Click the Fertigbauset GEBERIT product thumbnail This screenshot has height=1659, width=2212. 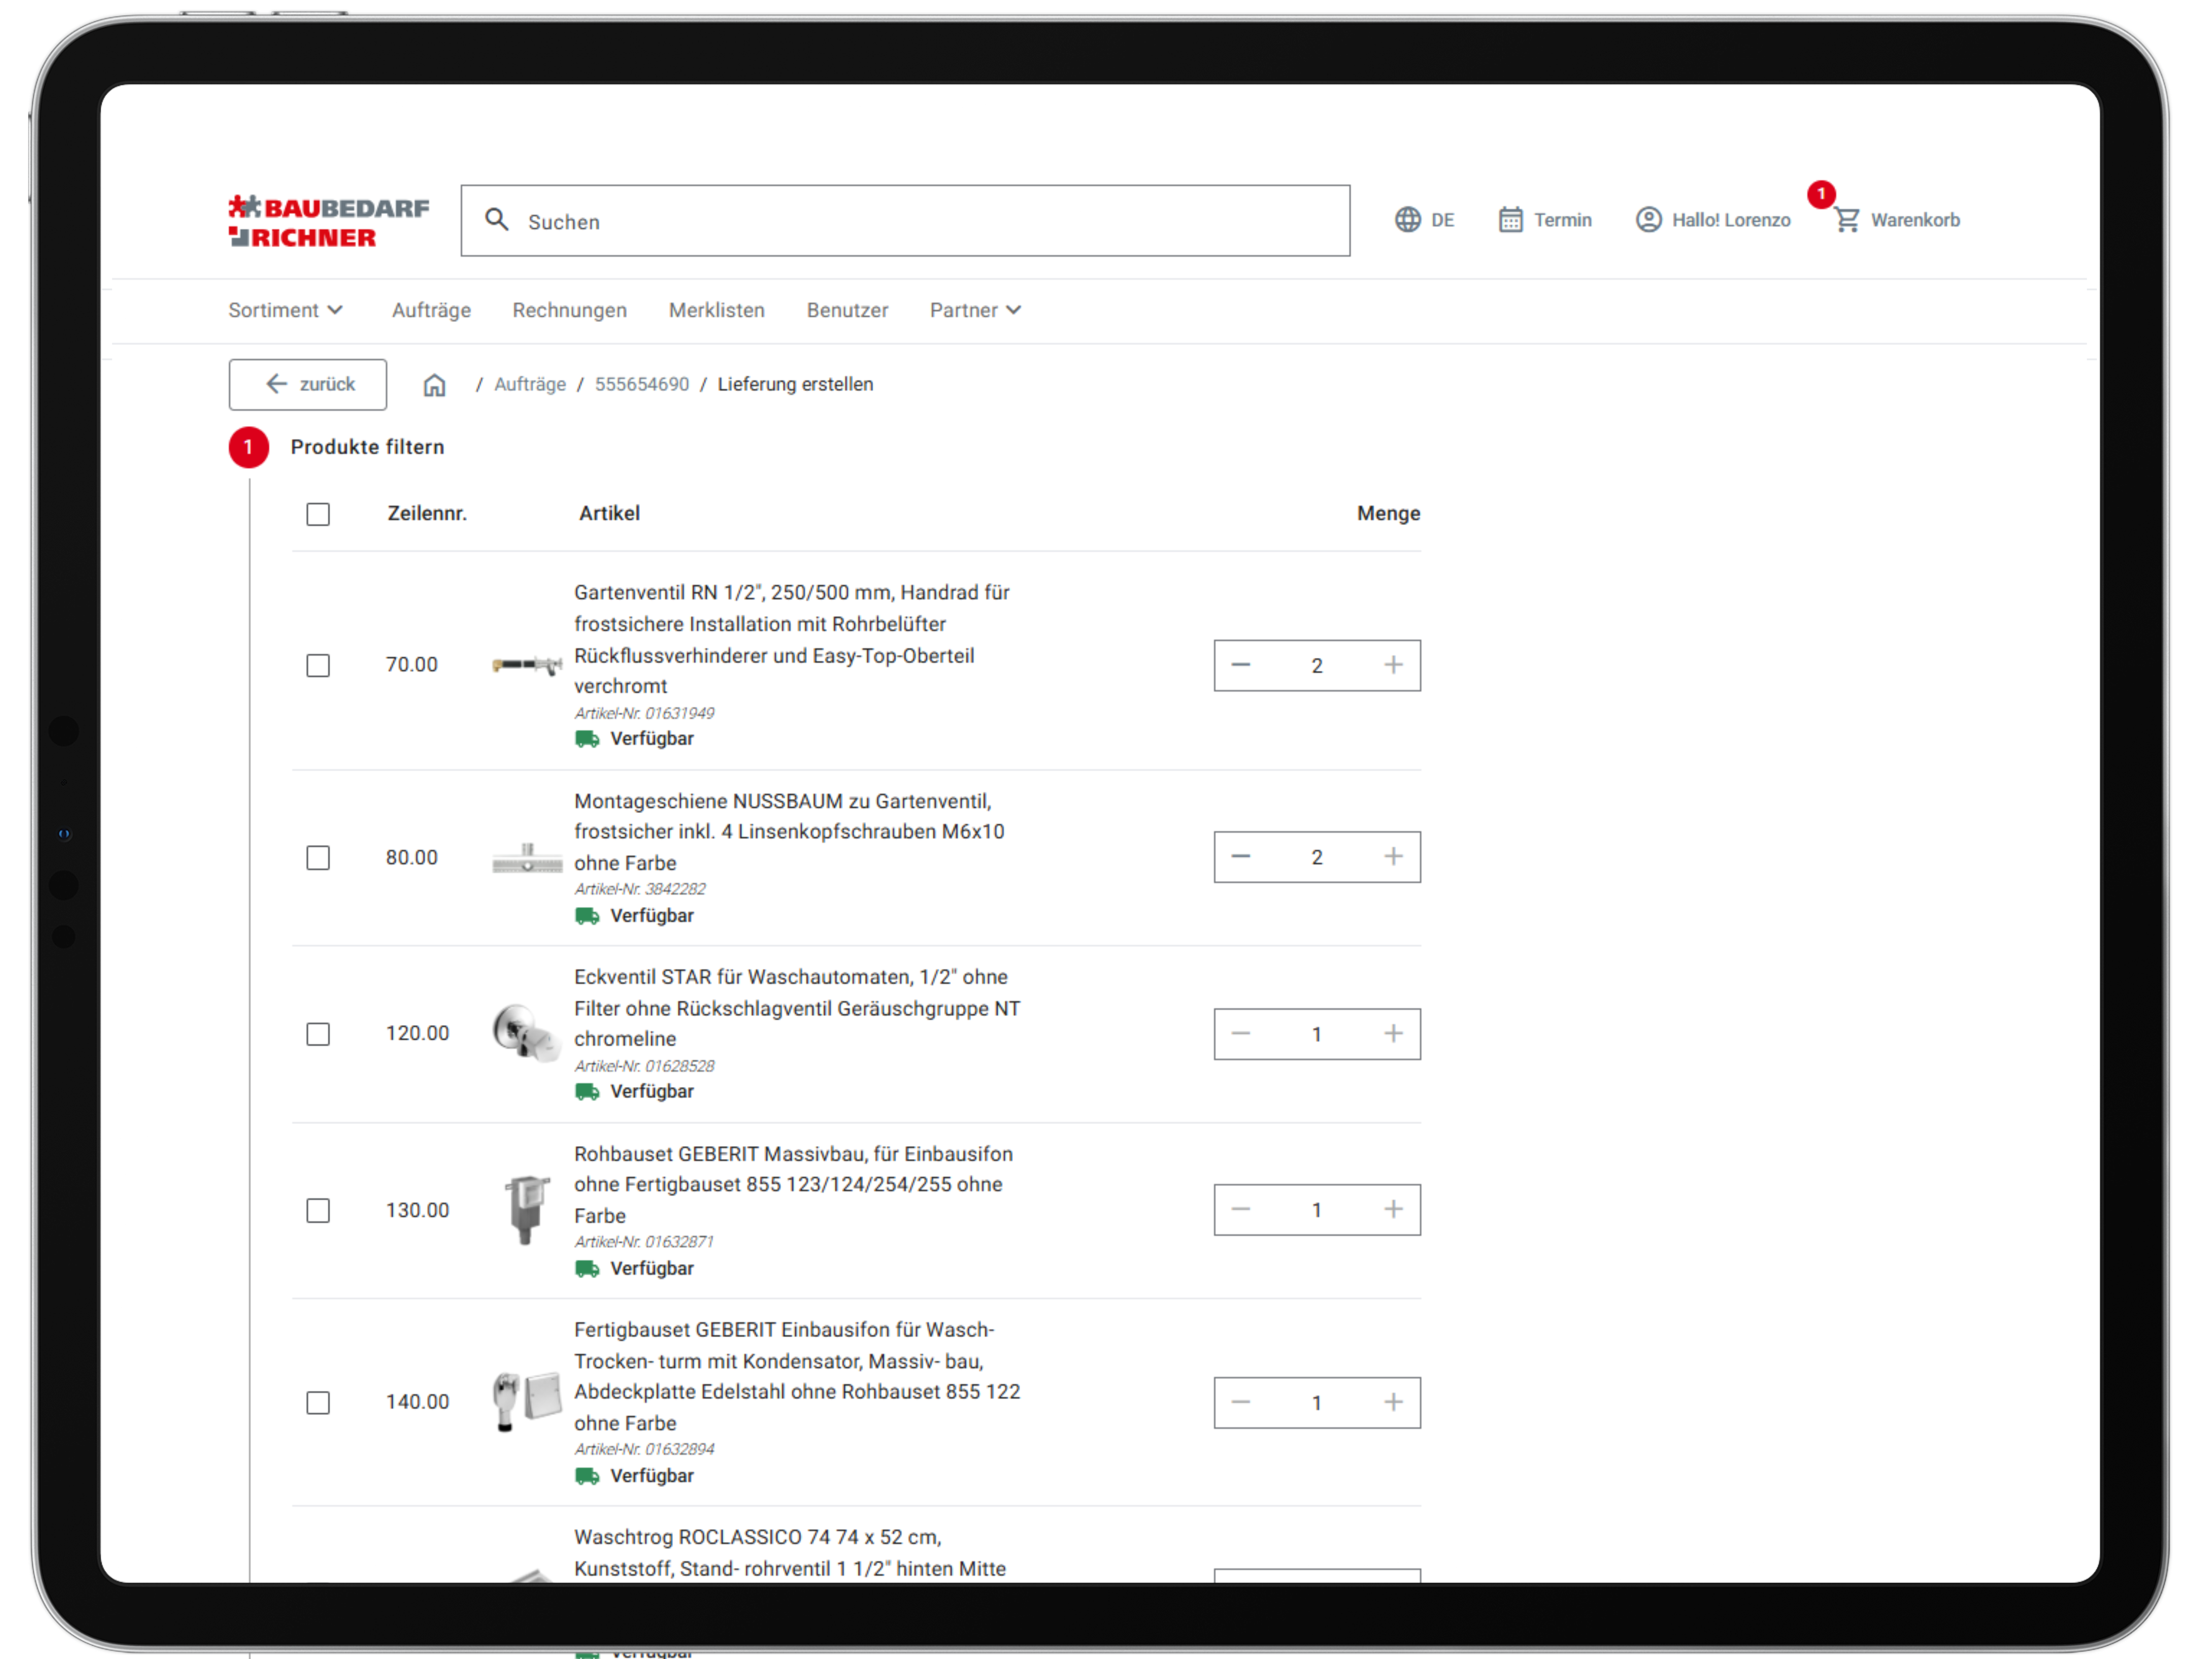[527, 1402]
